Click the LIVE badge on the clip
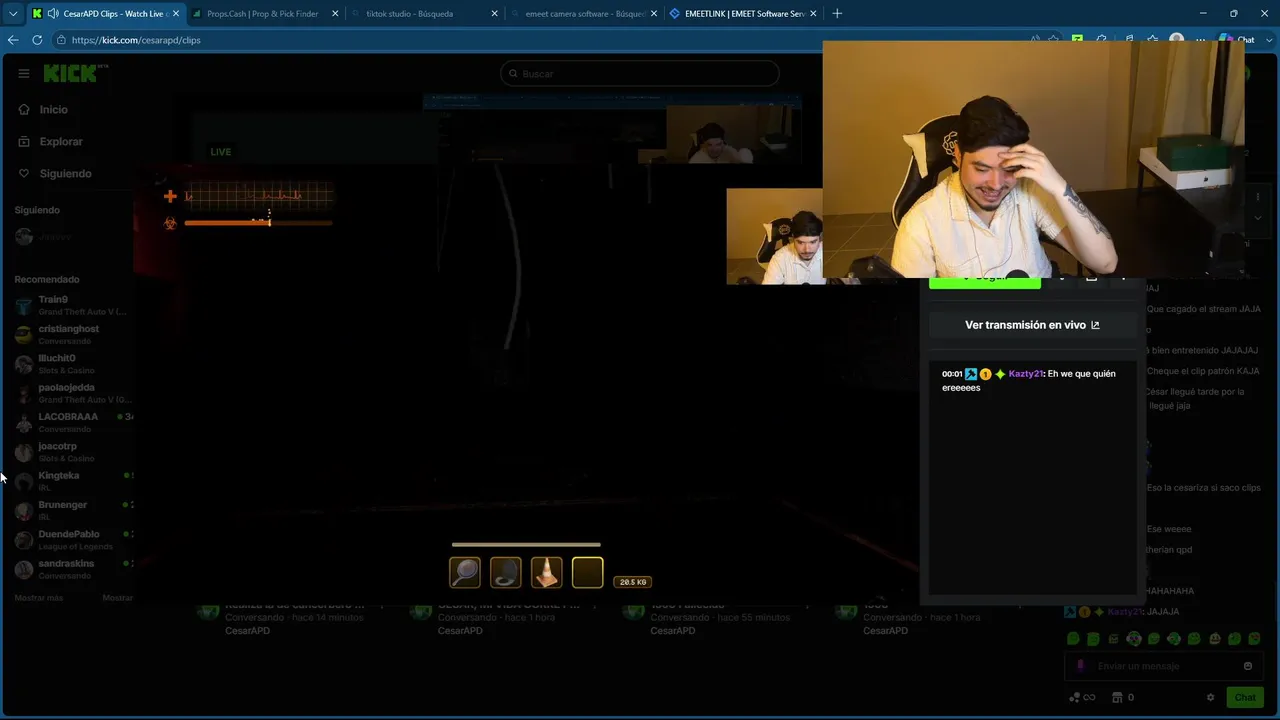Viewport: 1280px width, 720px height. (221, 152)
